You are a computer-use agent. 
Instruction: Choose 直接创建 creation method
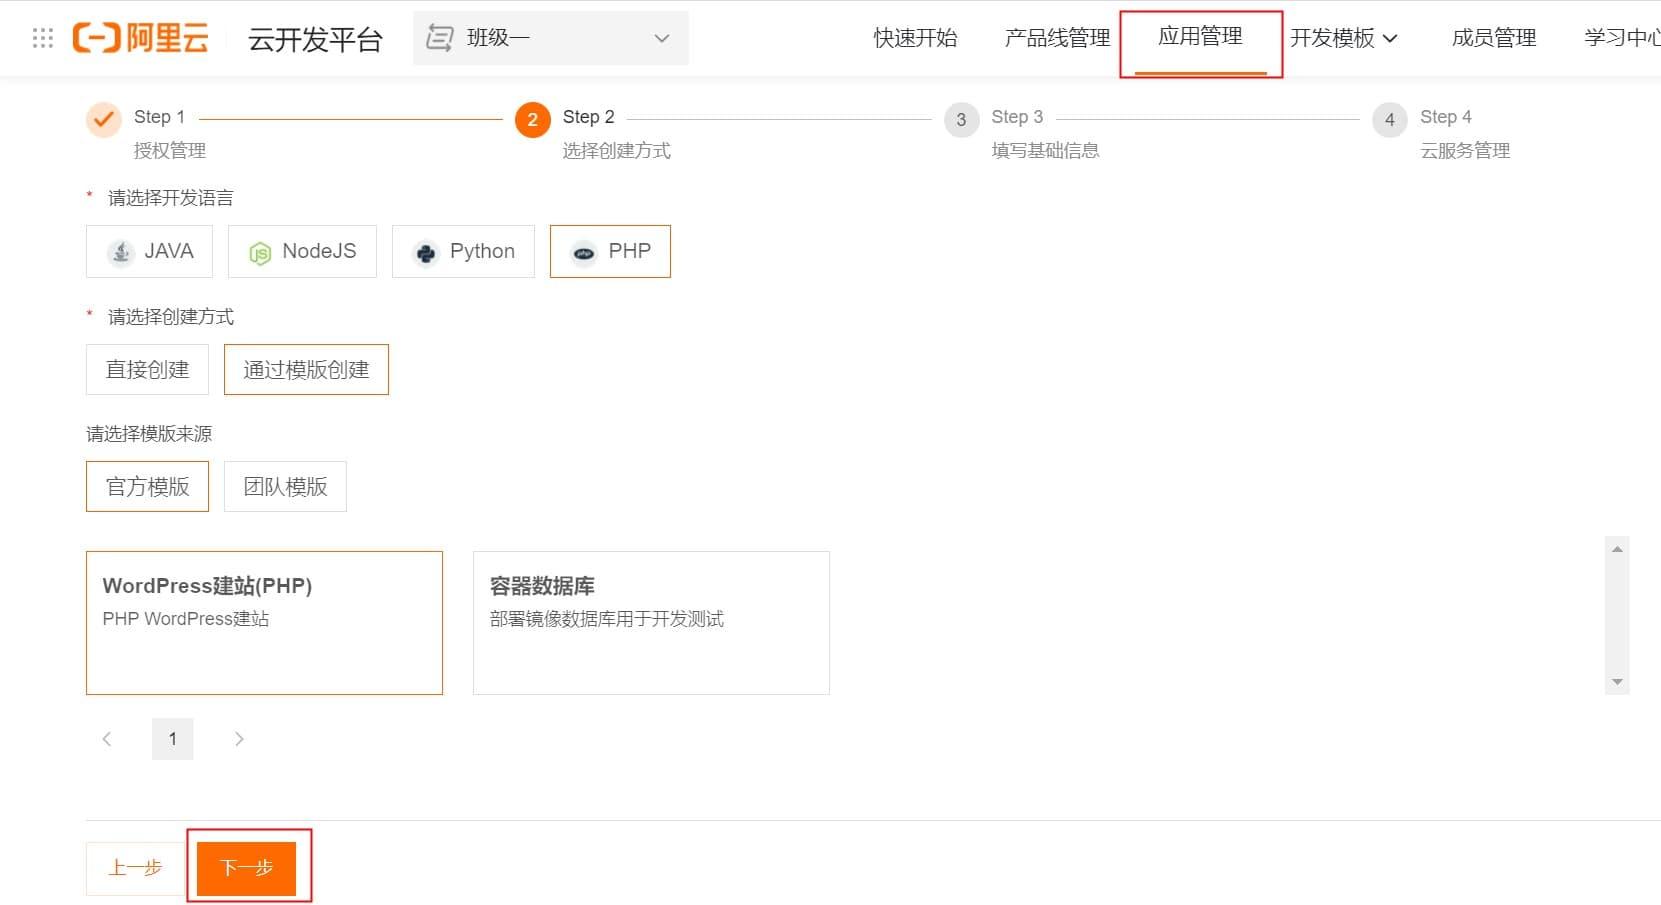point(147,369)
